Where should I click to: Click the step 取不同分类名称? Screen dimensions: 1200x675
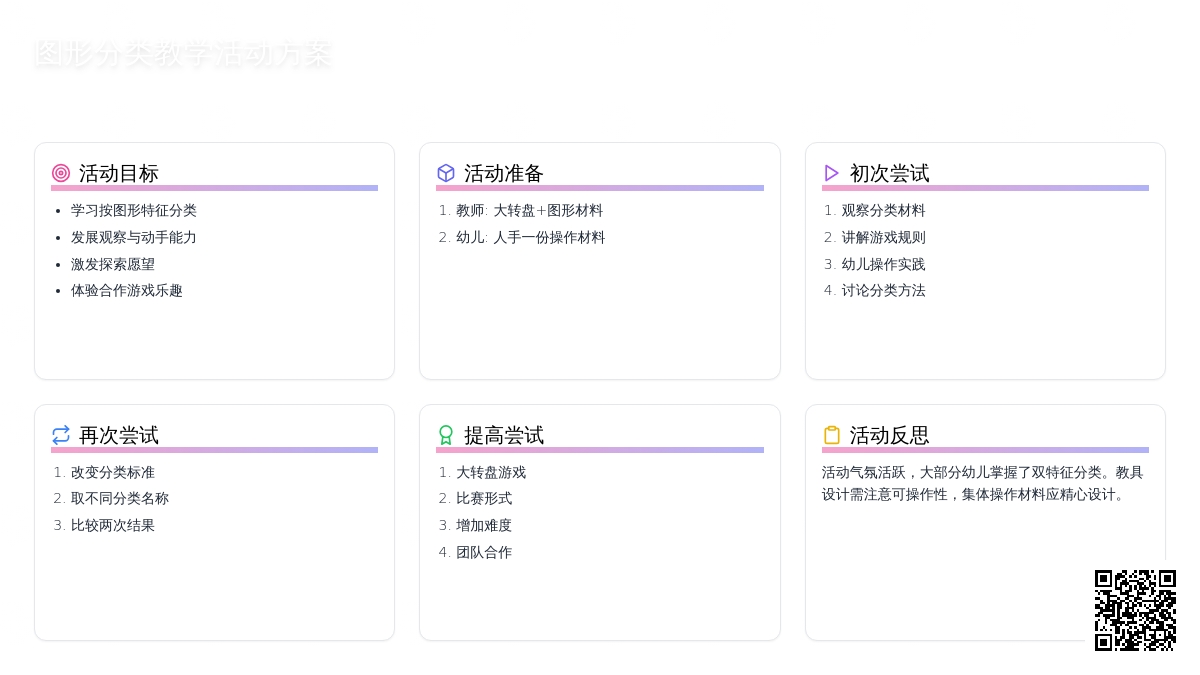click(119, 499)
